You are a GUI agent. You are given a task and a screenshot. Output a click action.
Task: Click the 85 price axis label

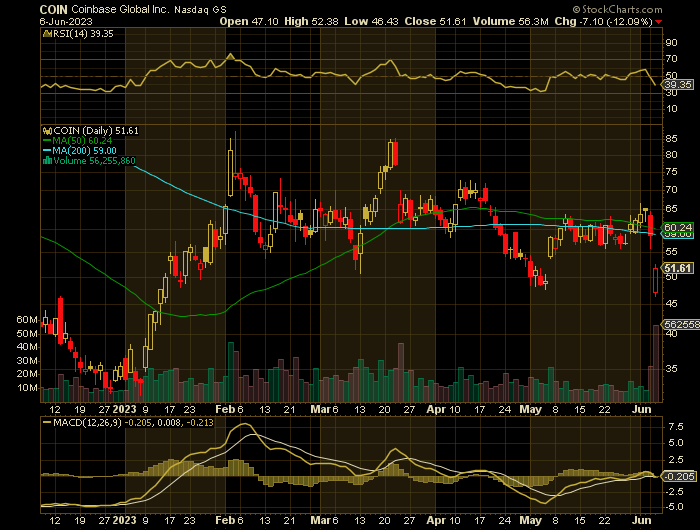click(671, 139)
